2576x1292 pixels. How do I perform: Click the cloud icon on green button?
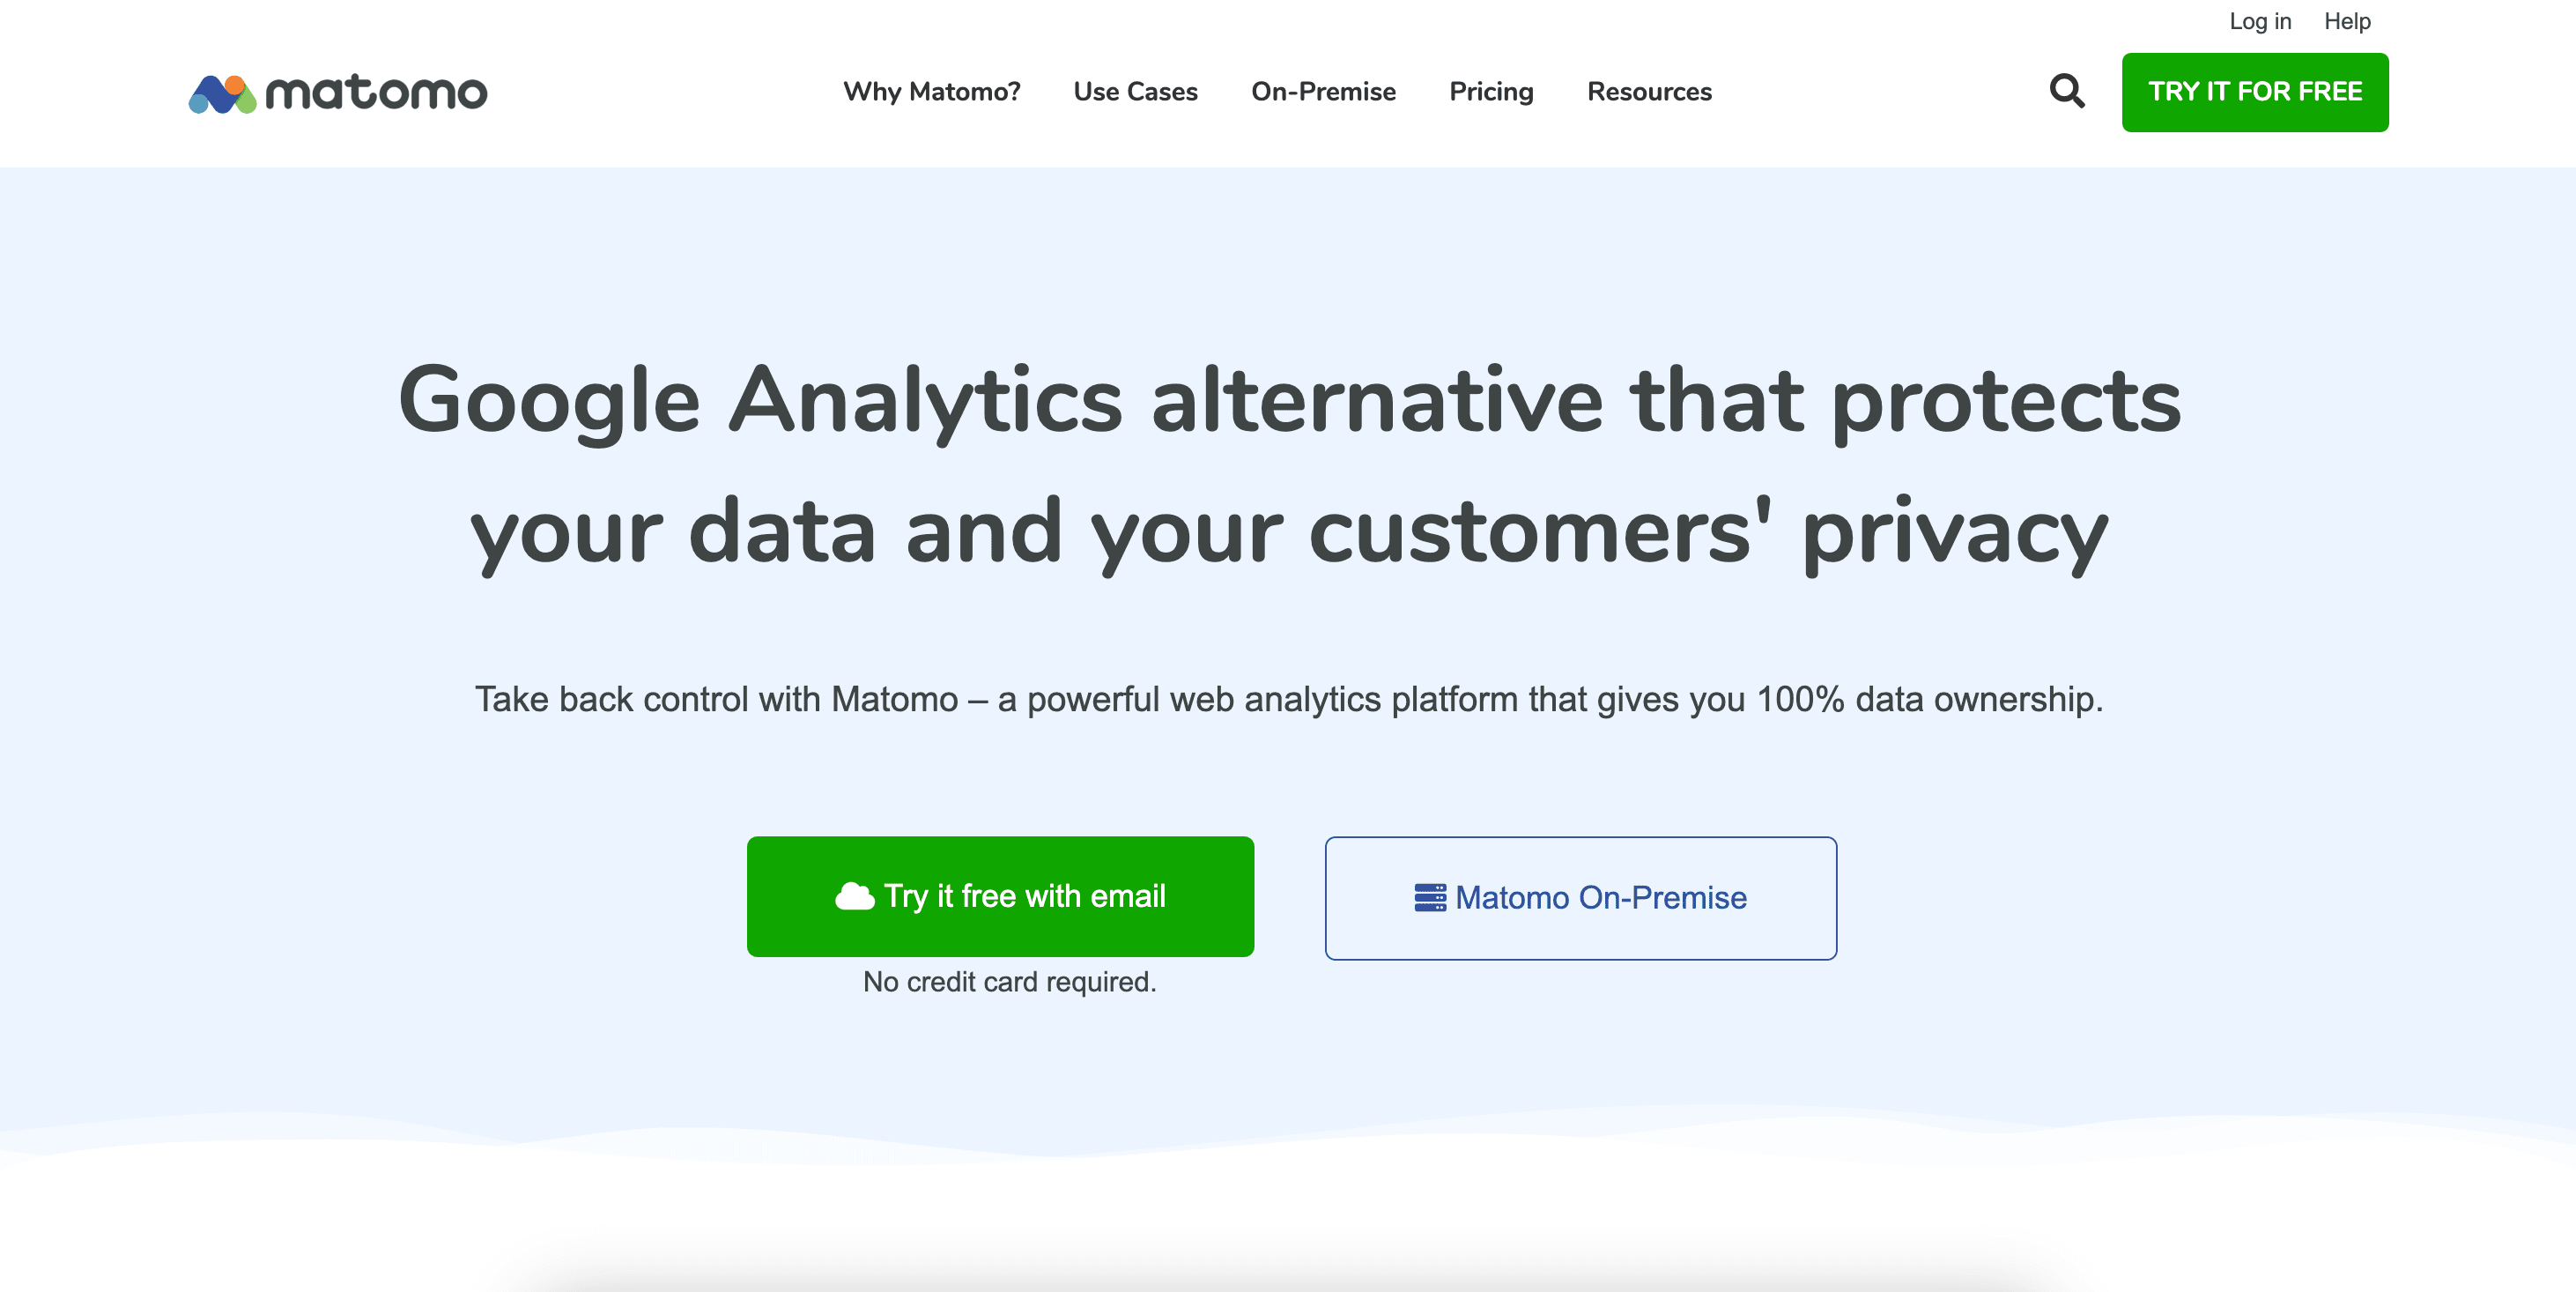pyautogui.click(x=854, y=896)
